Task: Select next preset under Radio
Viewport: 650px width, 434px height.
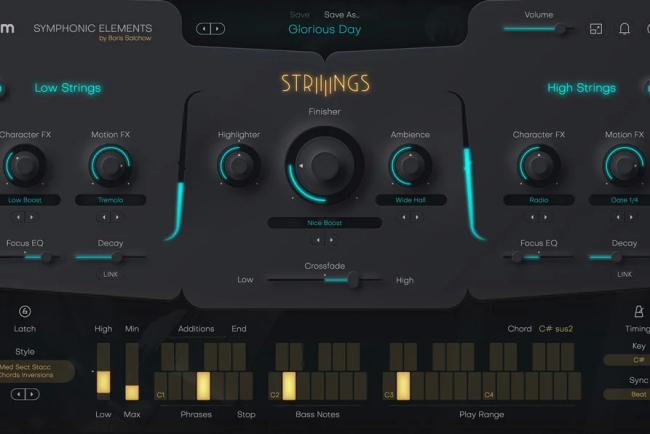Action: coord(546,217)
